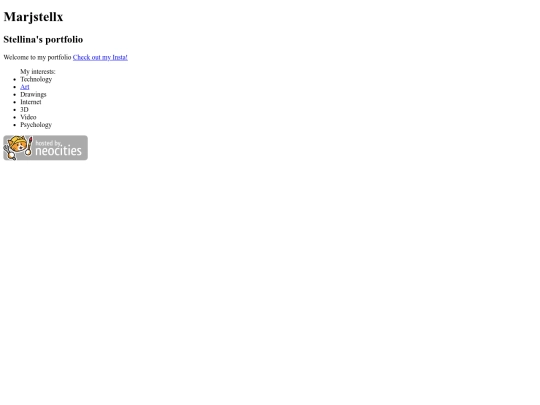Click the bullet point beside Psychology
Screen dimensions: 540x405
(14, 125)
